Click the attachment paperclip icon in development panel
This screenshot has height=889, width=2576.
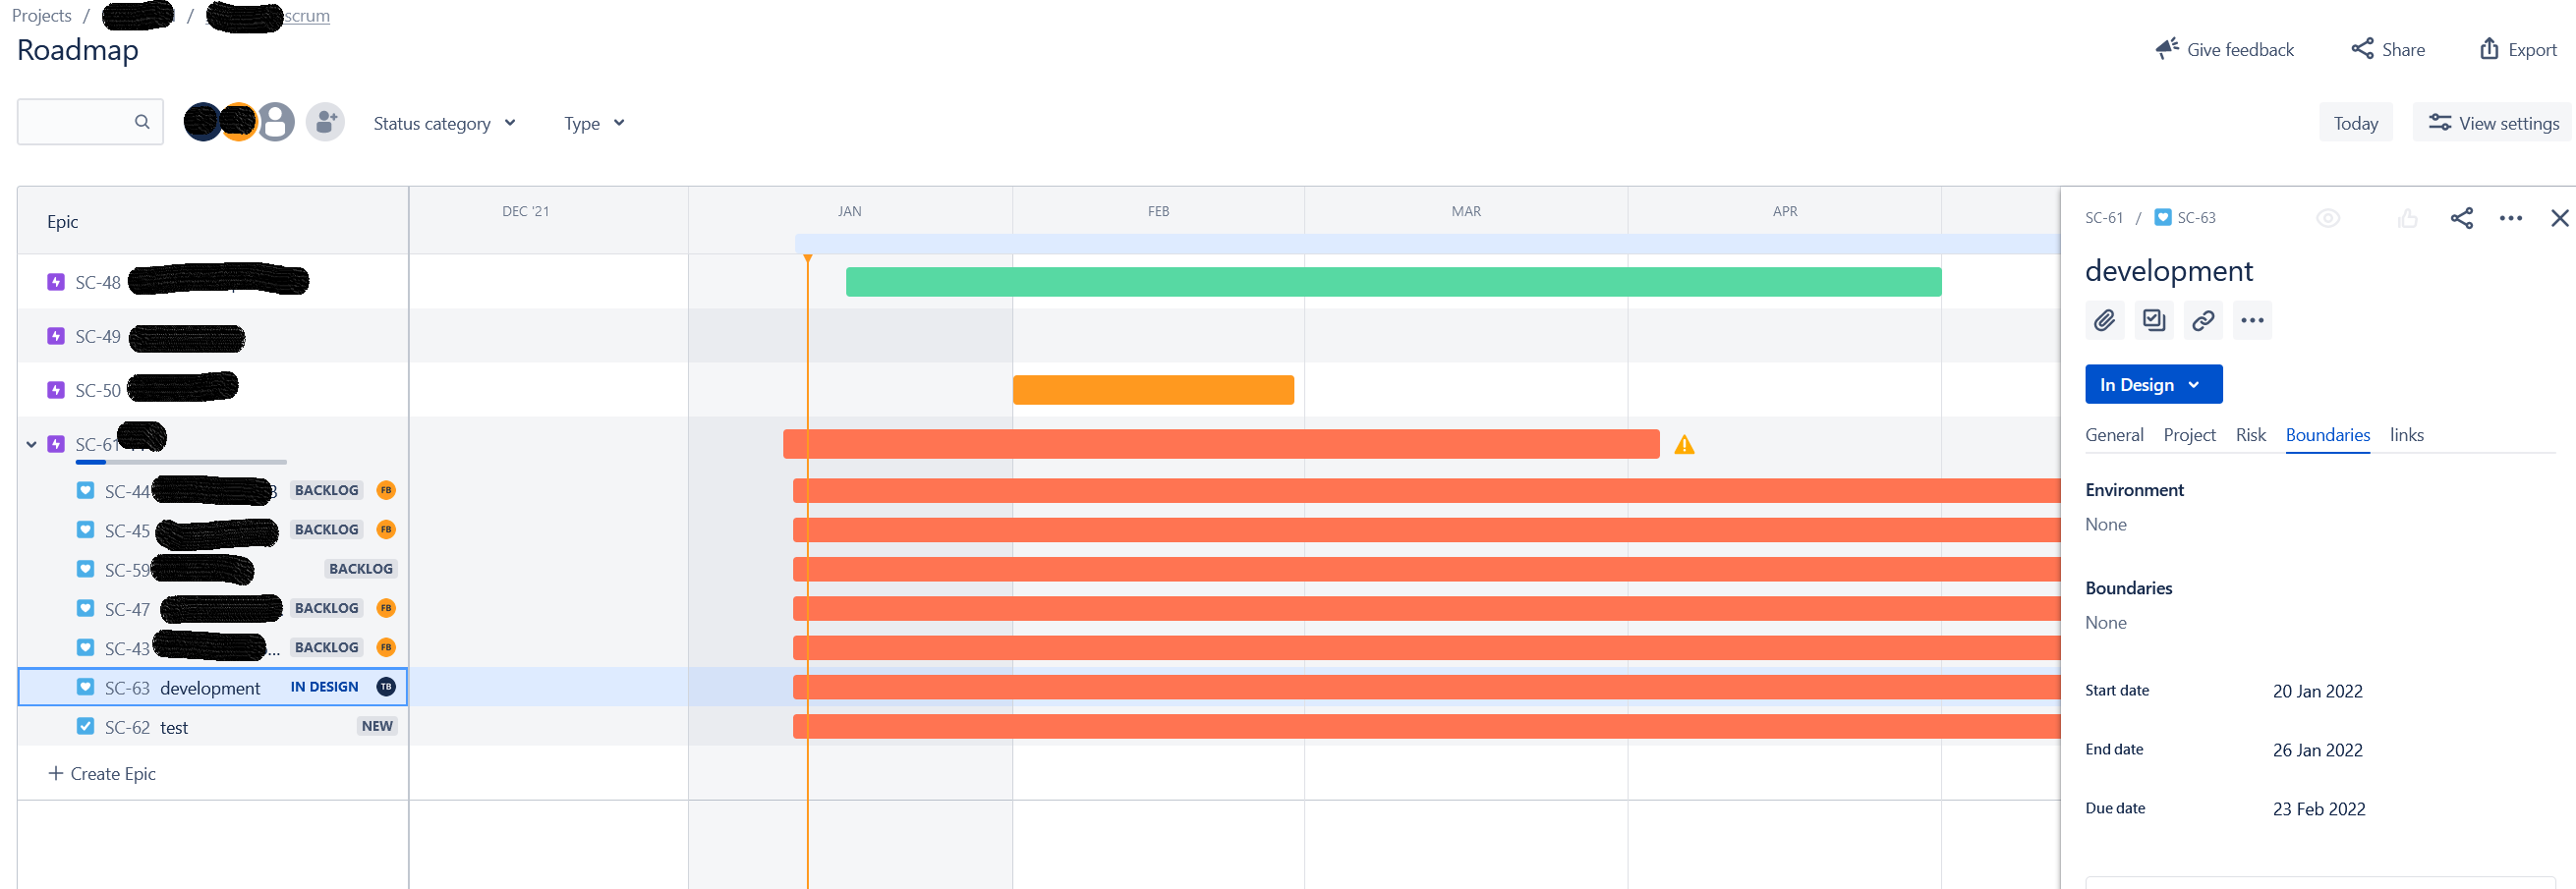(2104, 321)
